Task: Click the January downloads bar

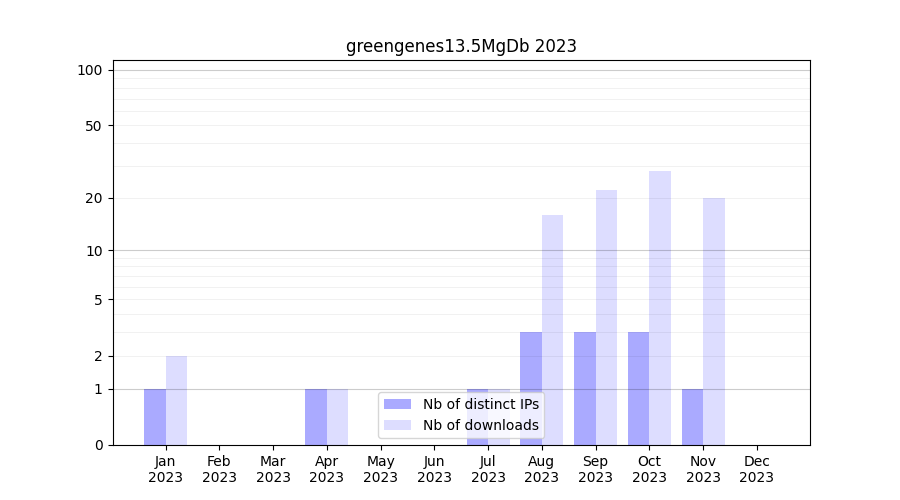Action: click(176, 400)
